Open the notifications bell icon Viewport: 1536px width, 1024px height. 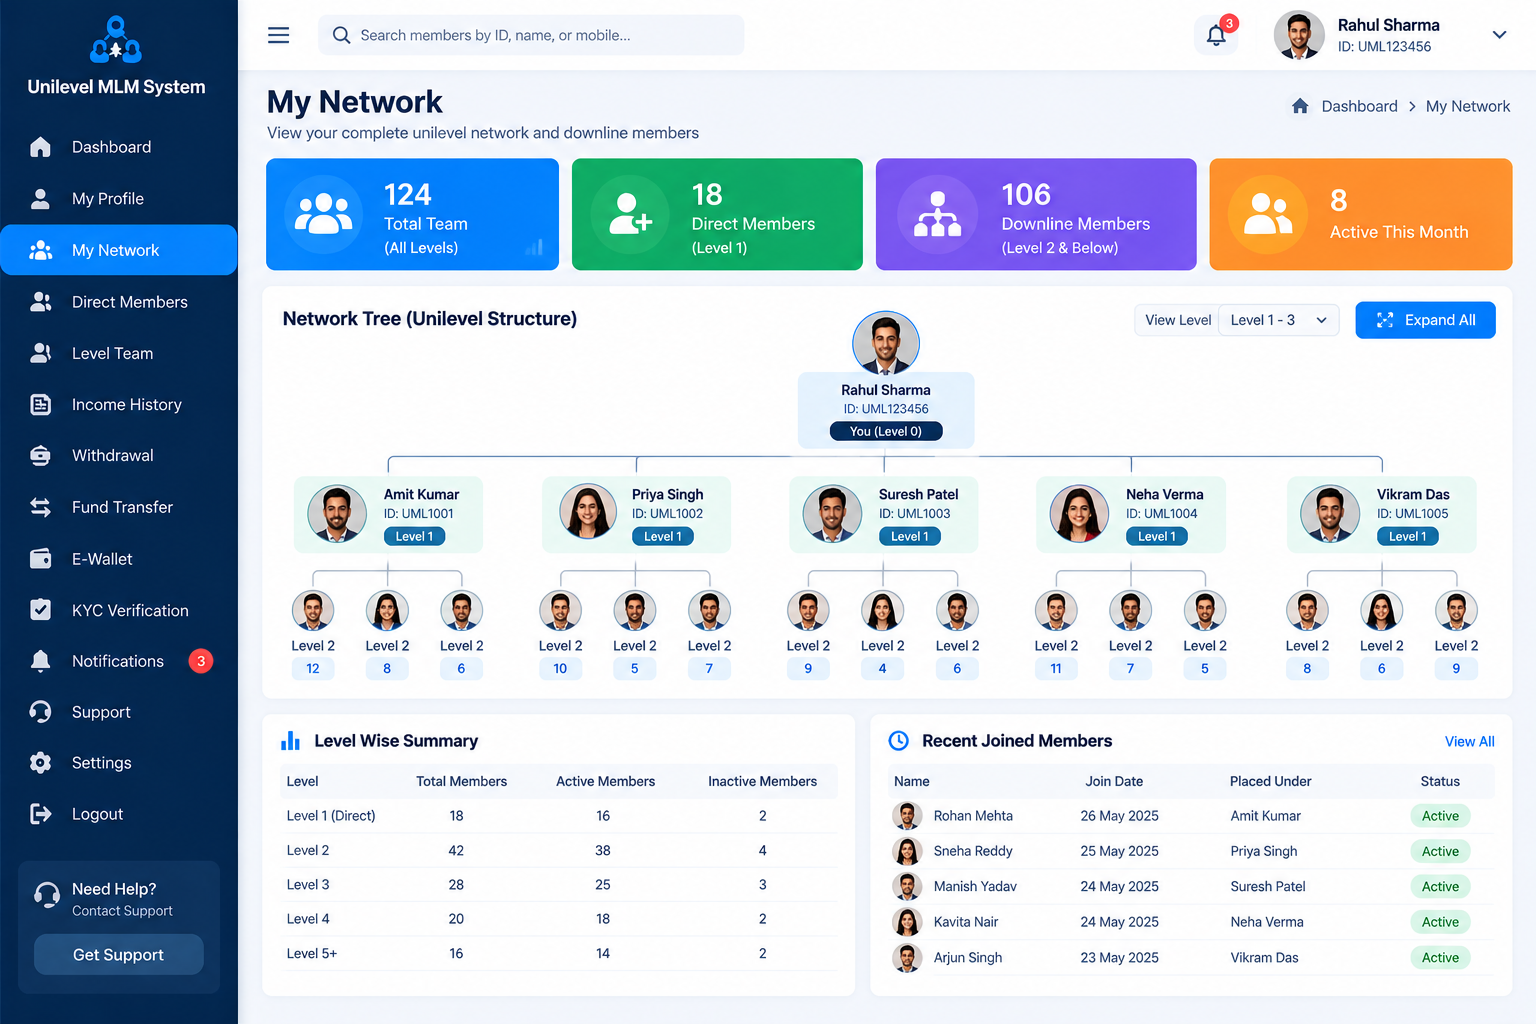[1216, 35]
